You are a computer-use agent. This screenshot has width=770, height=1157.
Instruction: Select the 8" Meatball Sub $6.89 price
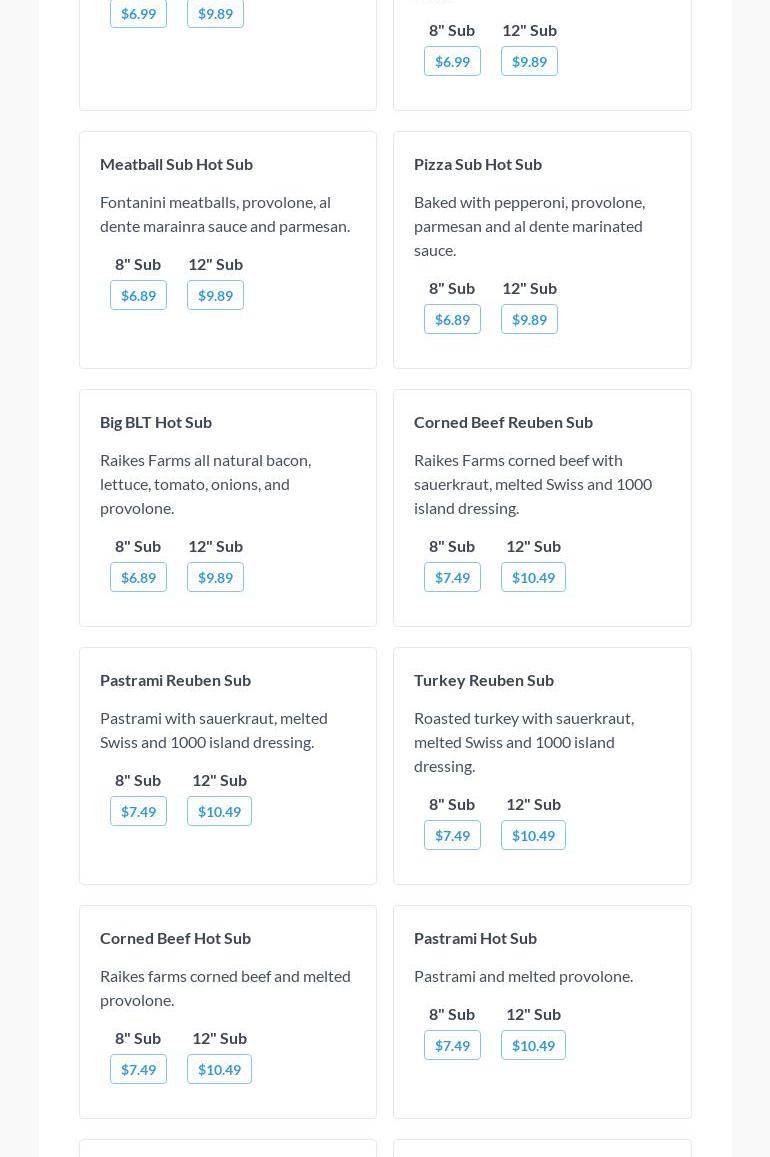[138, 295]
